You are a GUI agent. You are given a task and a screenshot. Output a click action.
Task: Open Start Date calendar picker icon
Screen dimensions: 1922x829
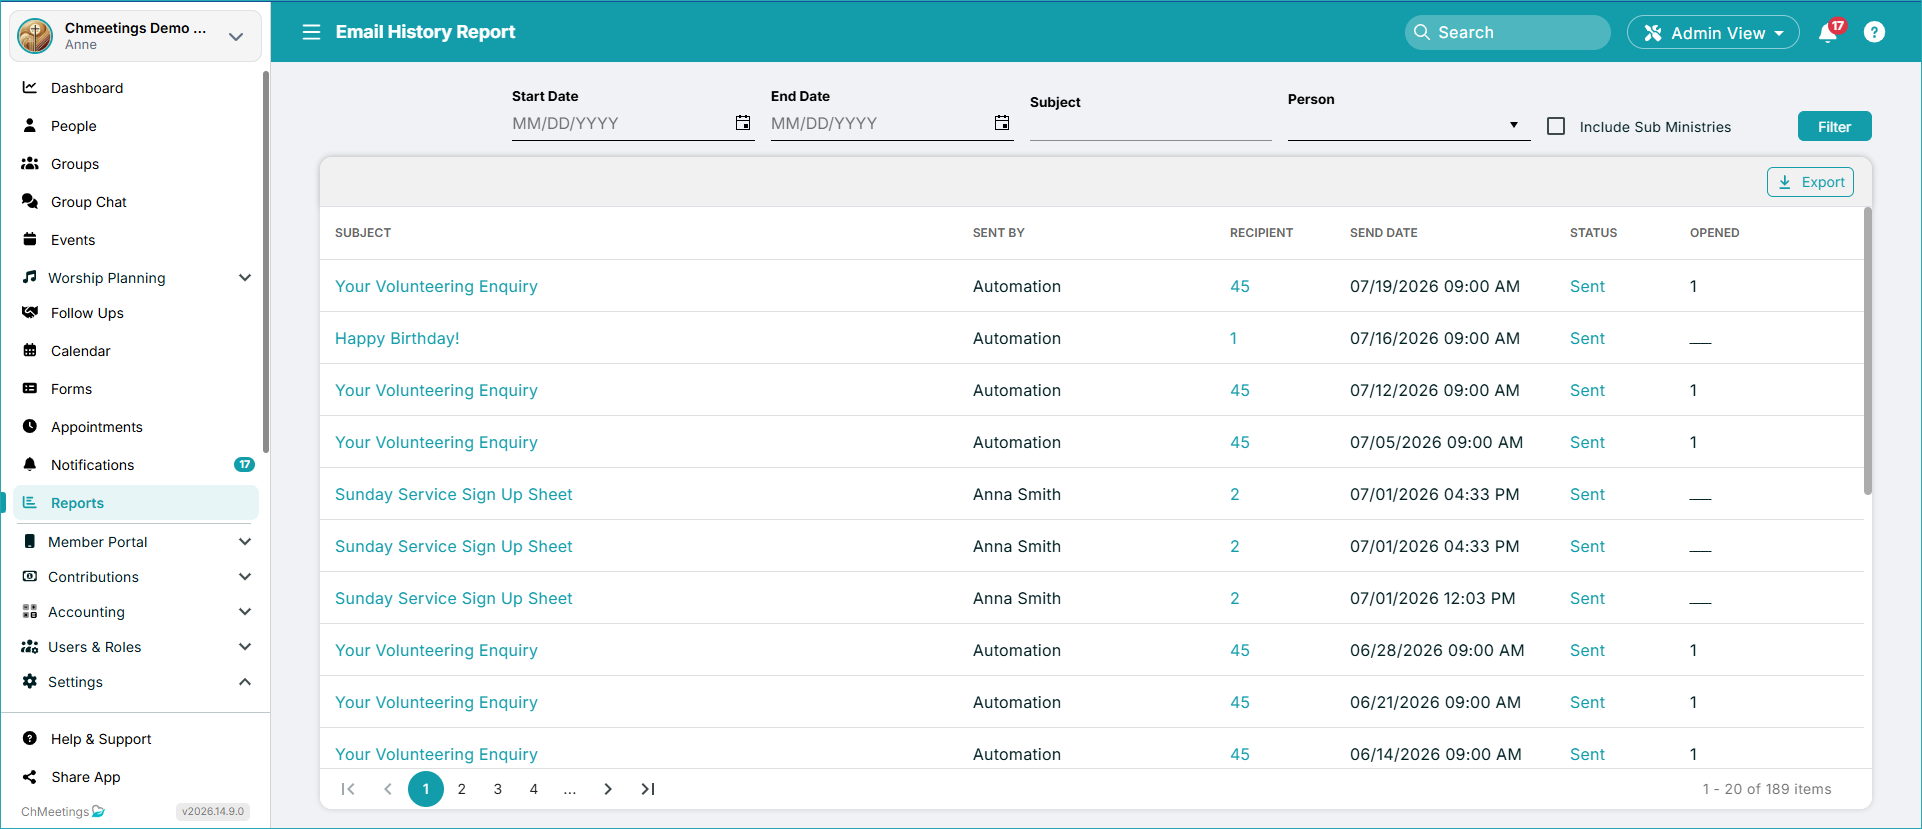pyautogui.click(x=743, y=123)
